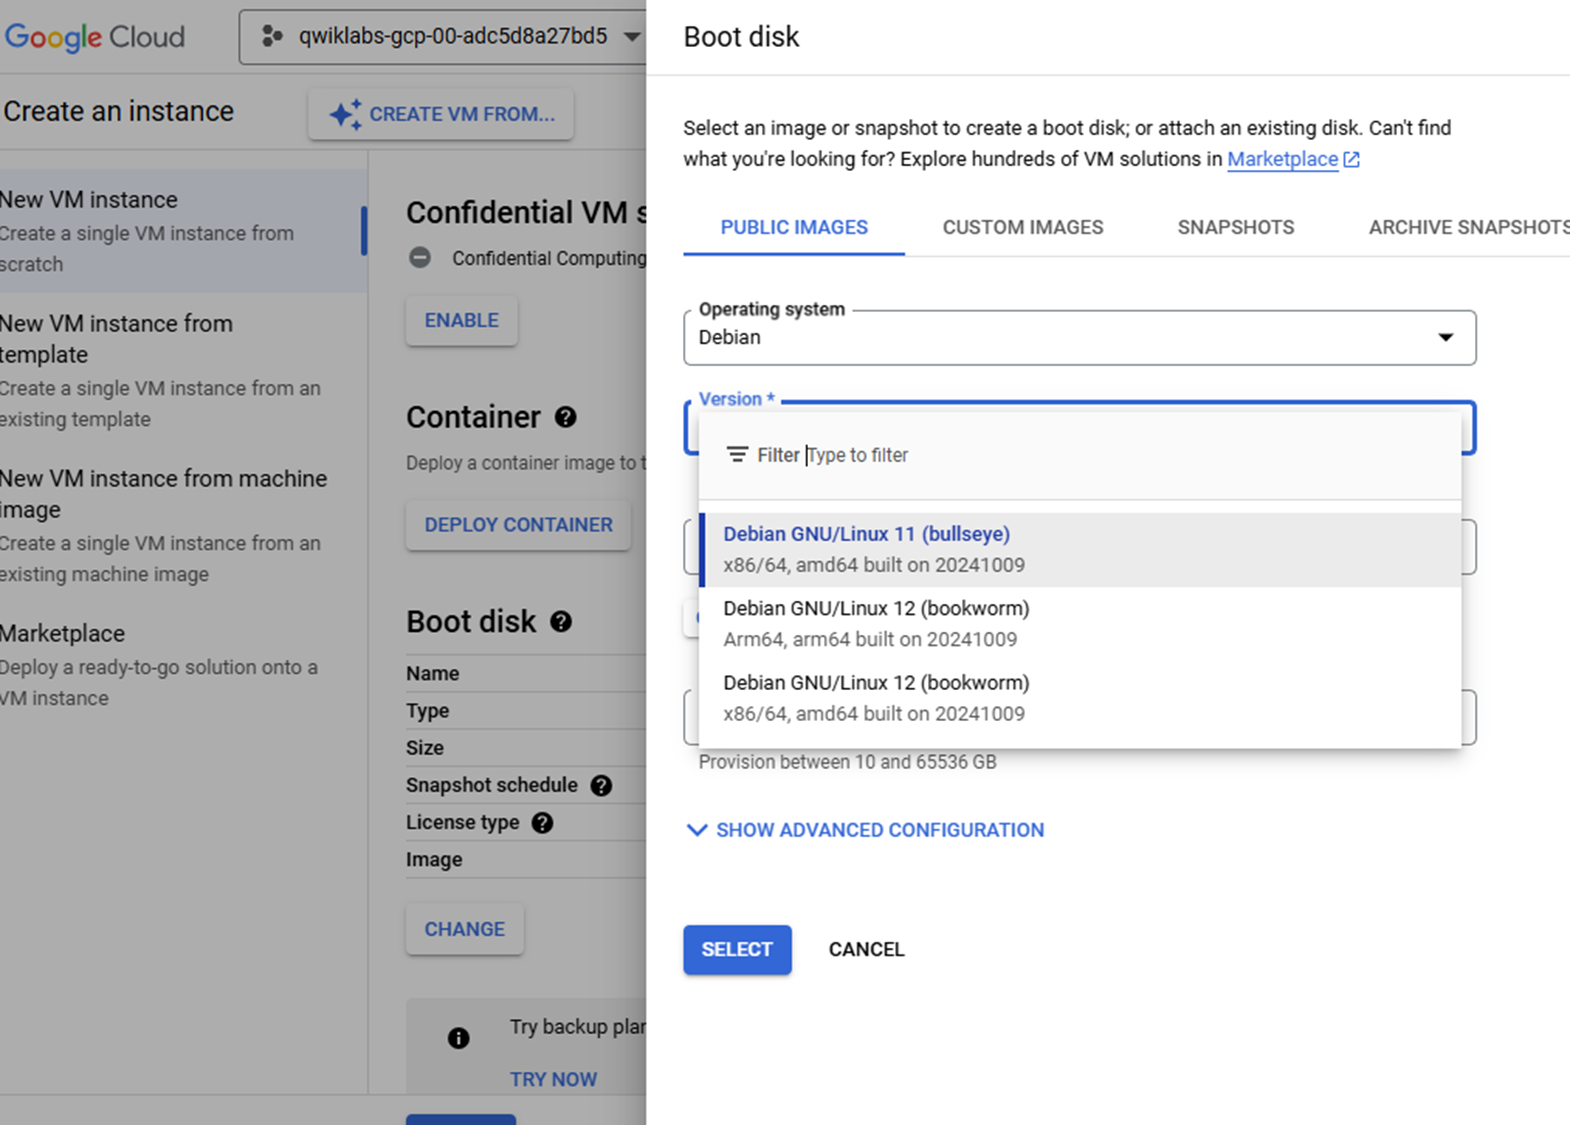
Task: Open the Snapshot schedule help icon
Action: tap(601, 785)
